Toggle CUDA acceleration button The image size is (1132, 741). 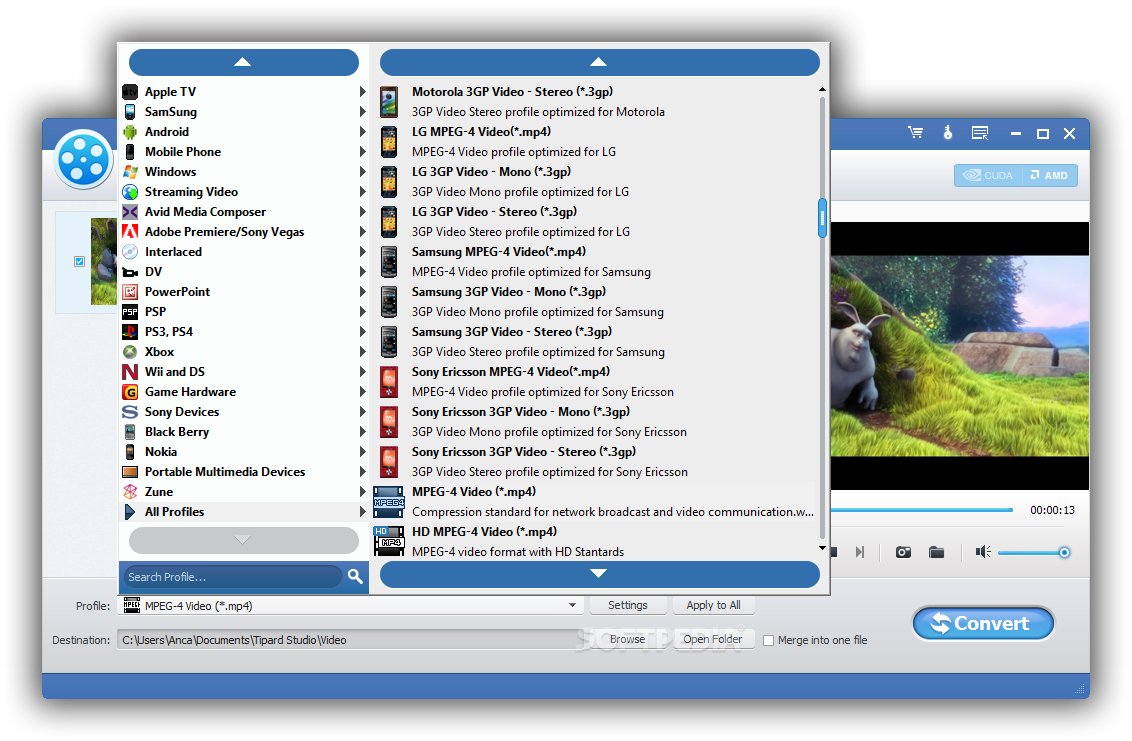pyautogui.click(x=988, y=176)
